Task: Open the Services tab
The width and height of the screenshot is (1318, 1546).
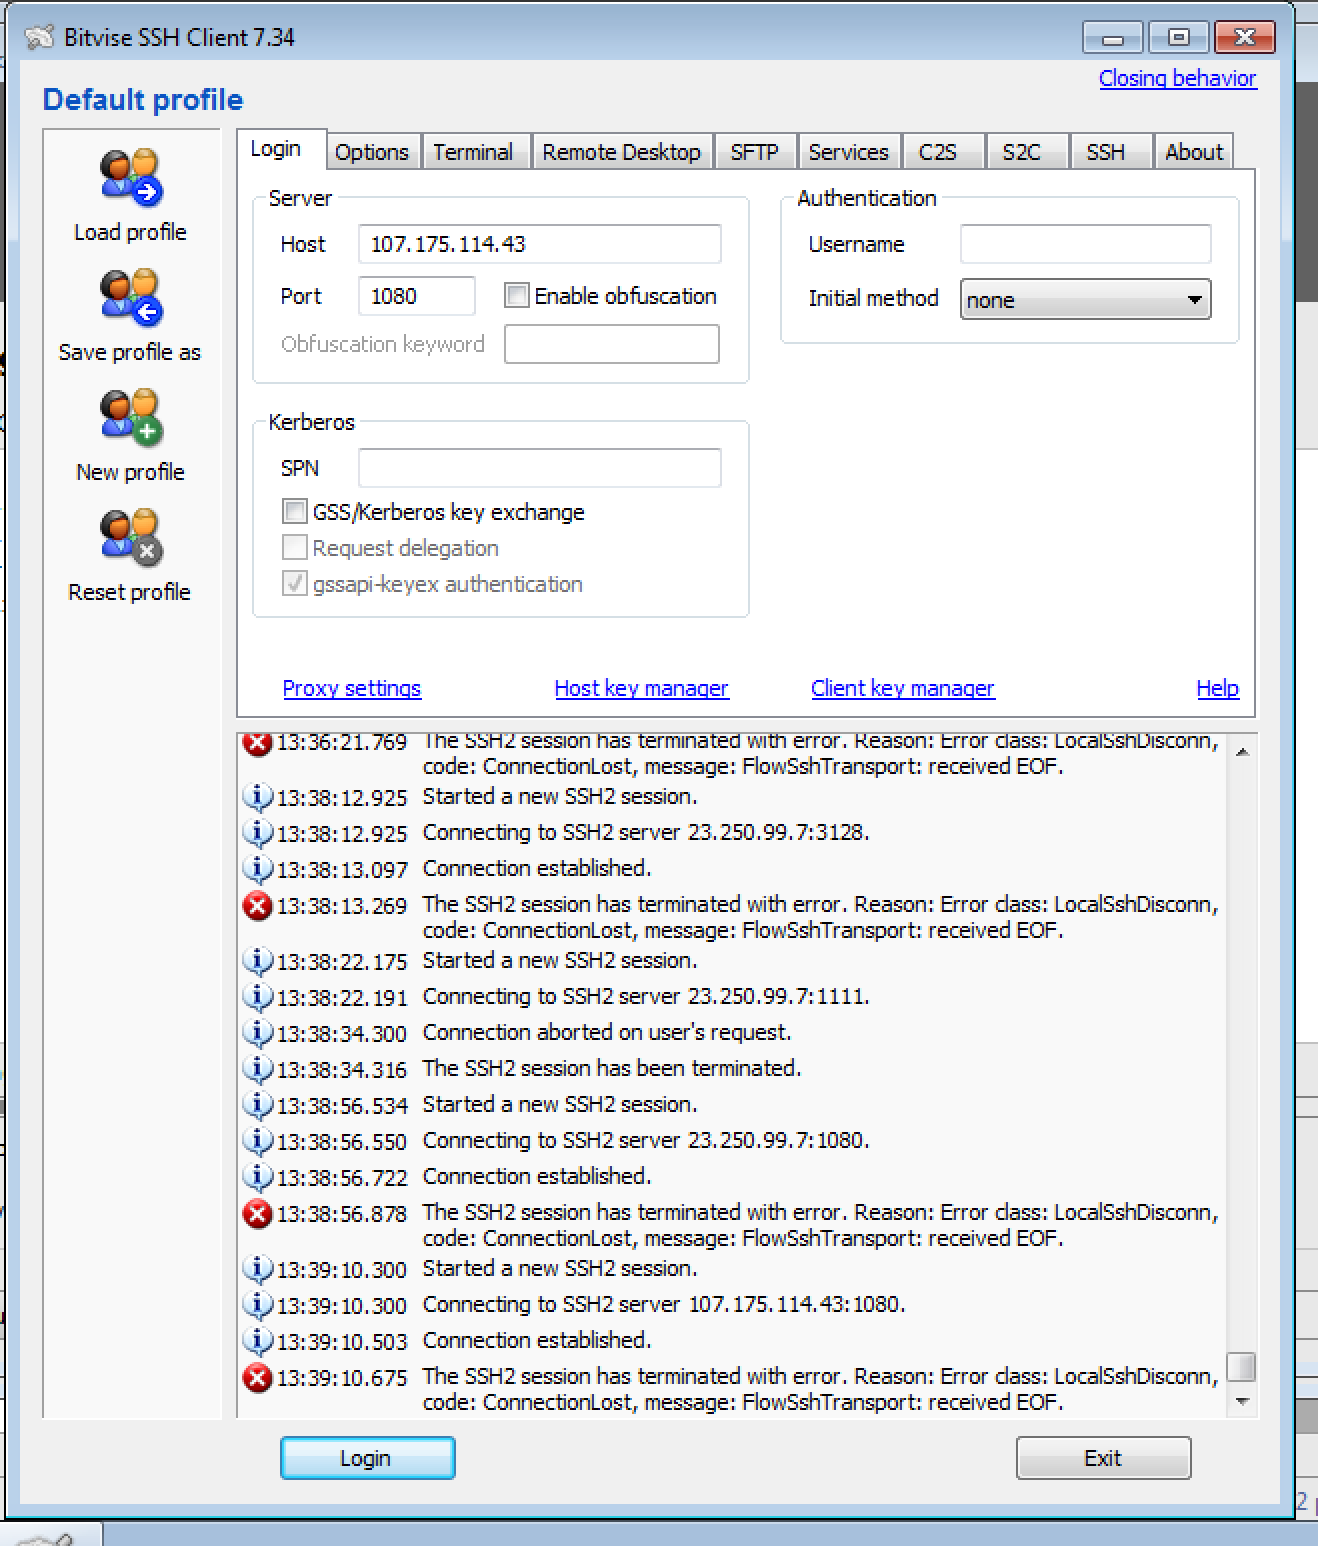Action: pyautogui.click(x=848, y=152)
